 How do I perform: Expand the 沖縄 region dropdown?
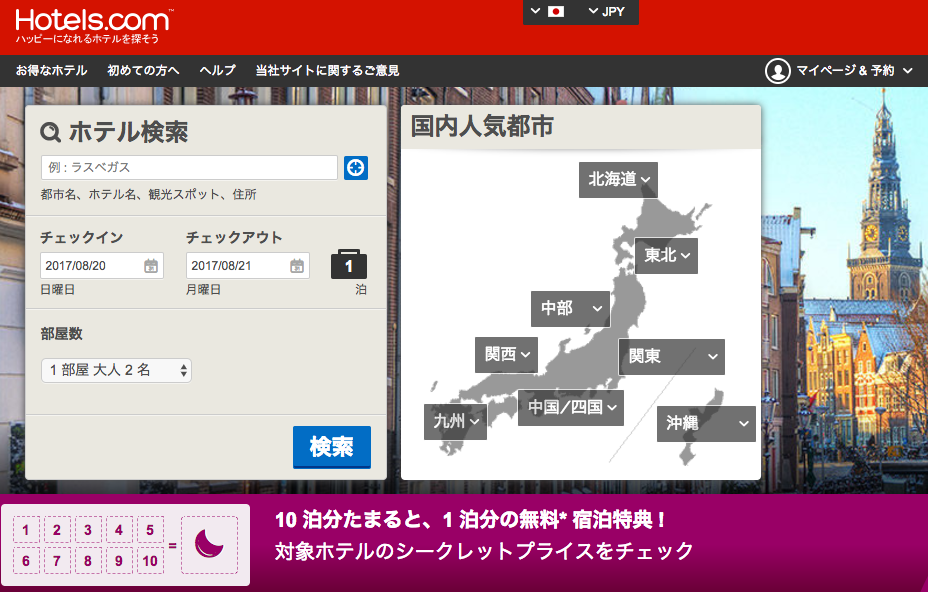[707, 423]
